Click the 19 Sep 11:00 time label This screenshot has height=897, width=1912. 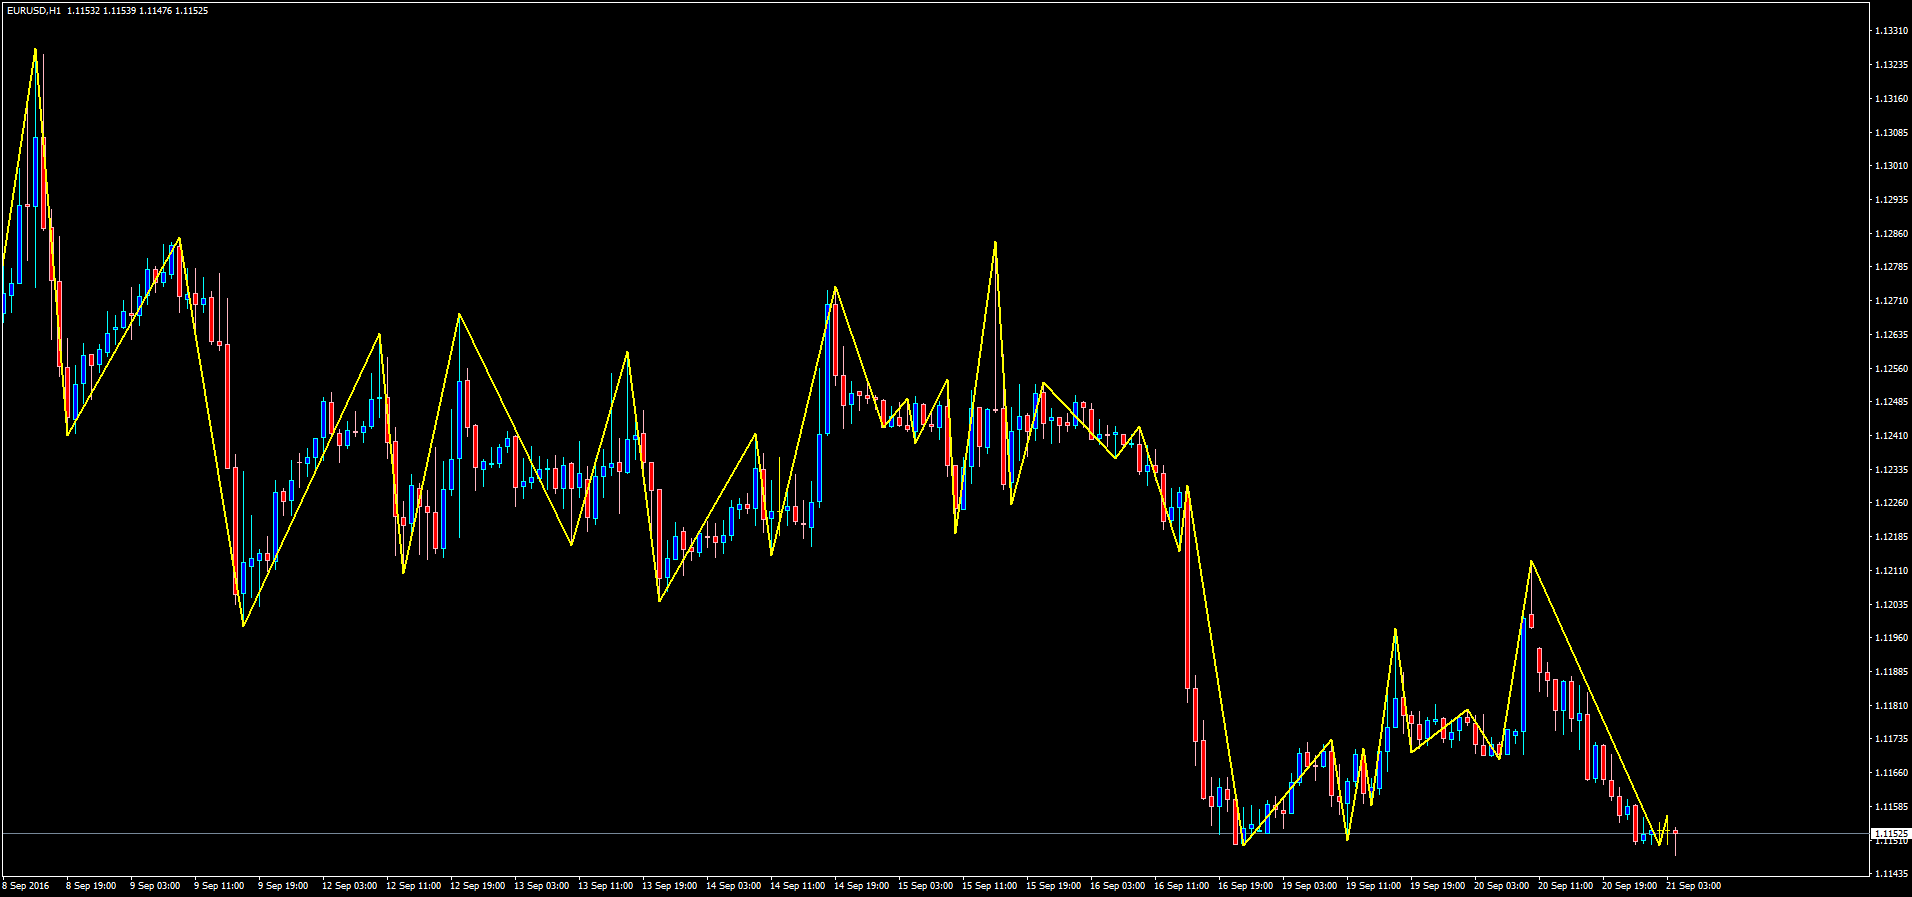coord(1373,886)
